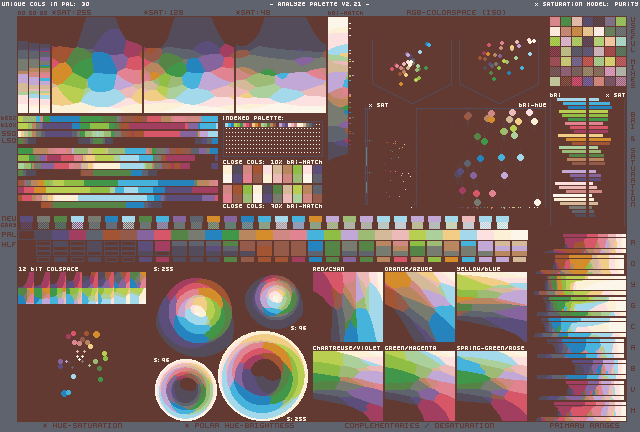Select the Green/Magenta gradient panel
Screen dimensions: 640x432
[419, 385]
